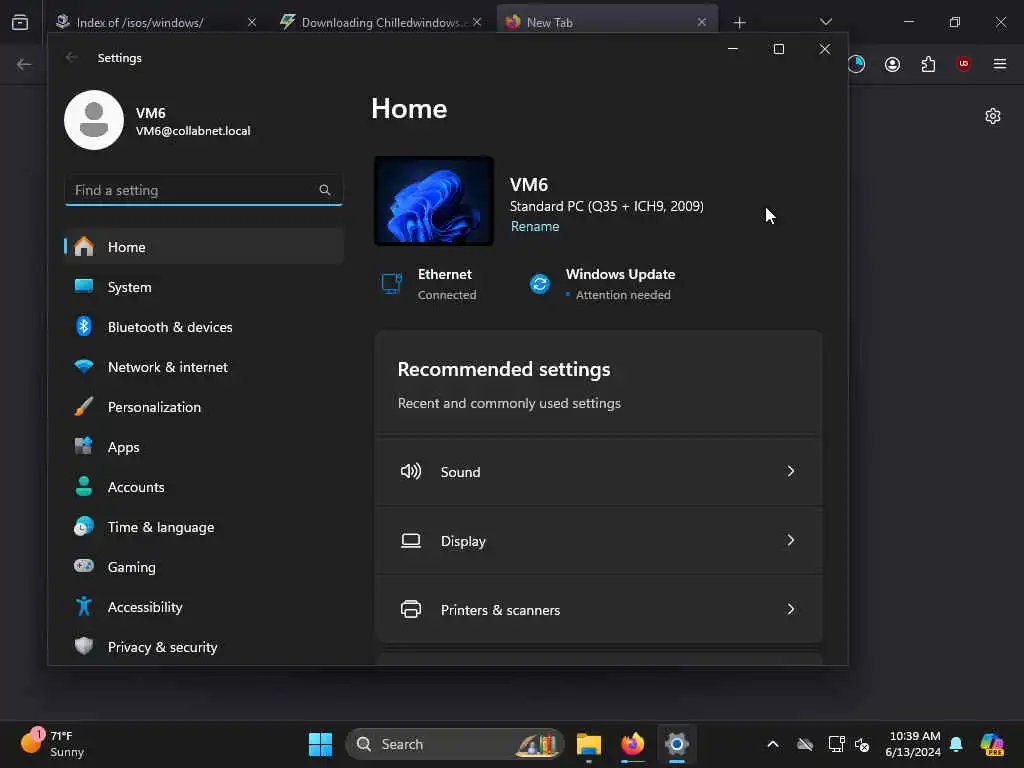The image size is (1024, 768).
Task: Click the cloud sync off tray icon
Action: coord(805,744)
